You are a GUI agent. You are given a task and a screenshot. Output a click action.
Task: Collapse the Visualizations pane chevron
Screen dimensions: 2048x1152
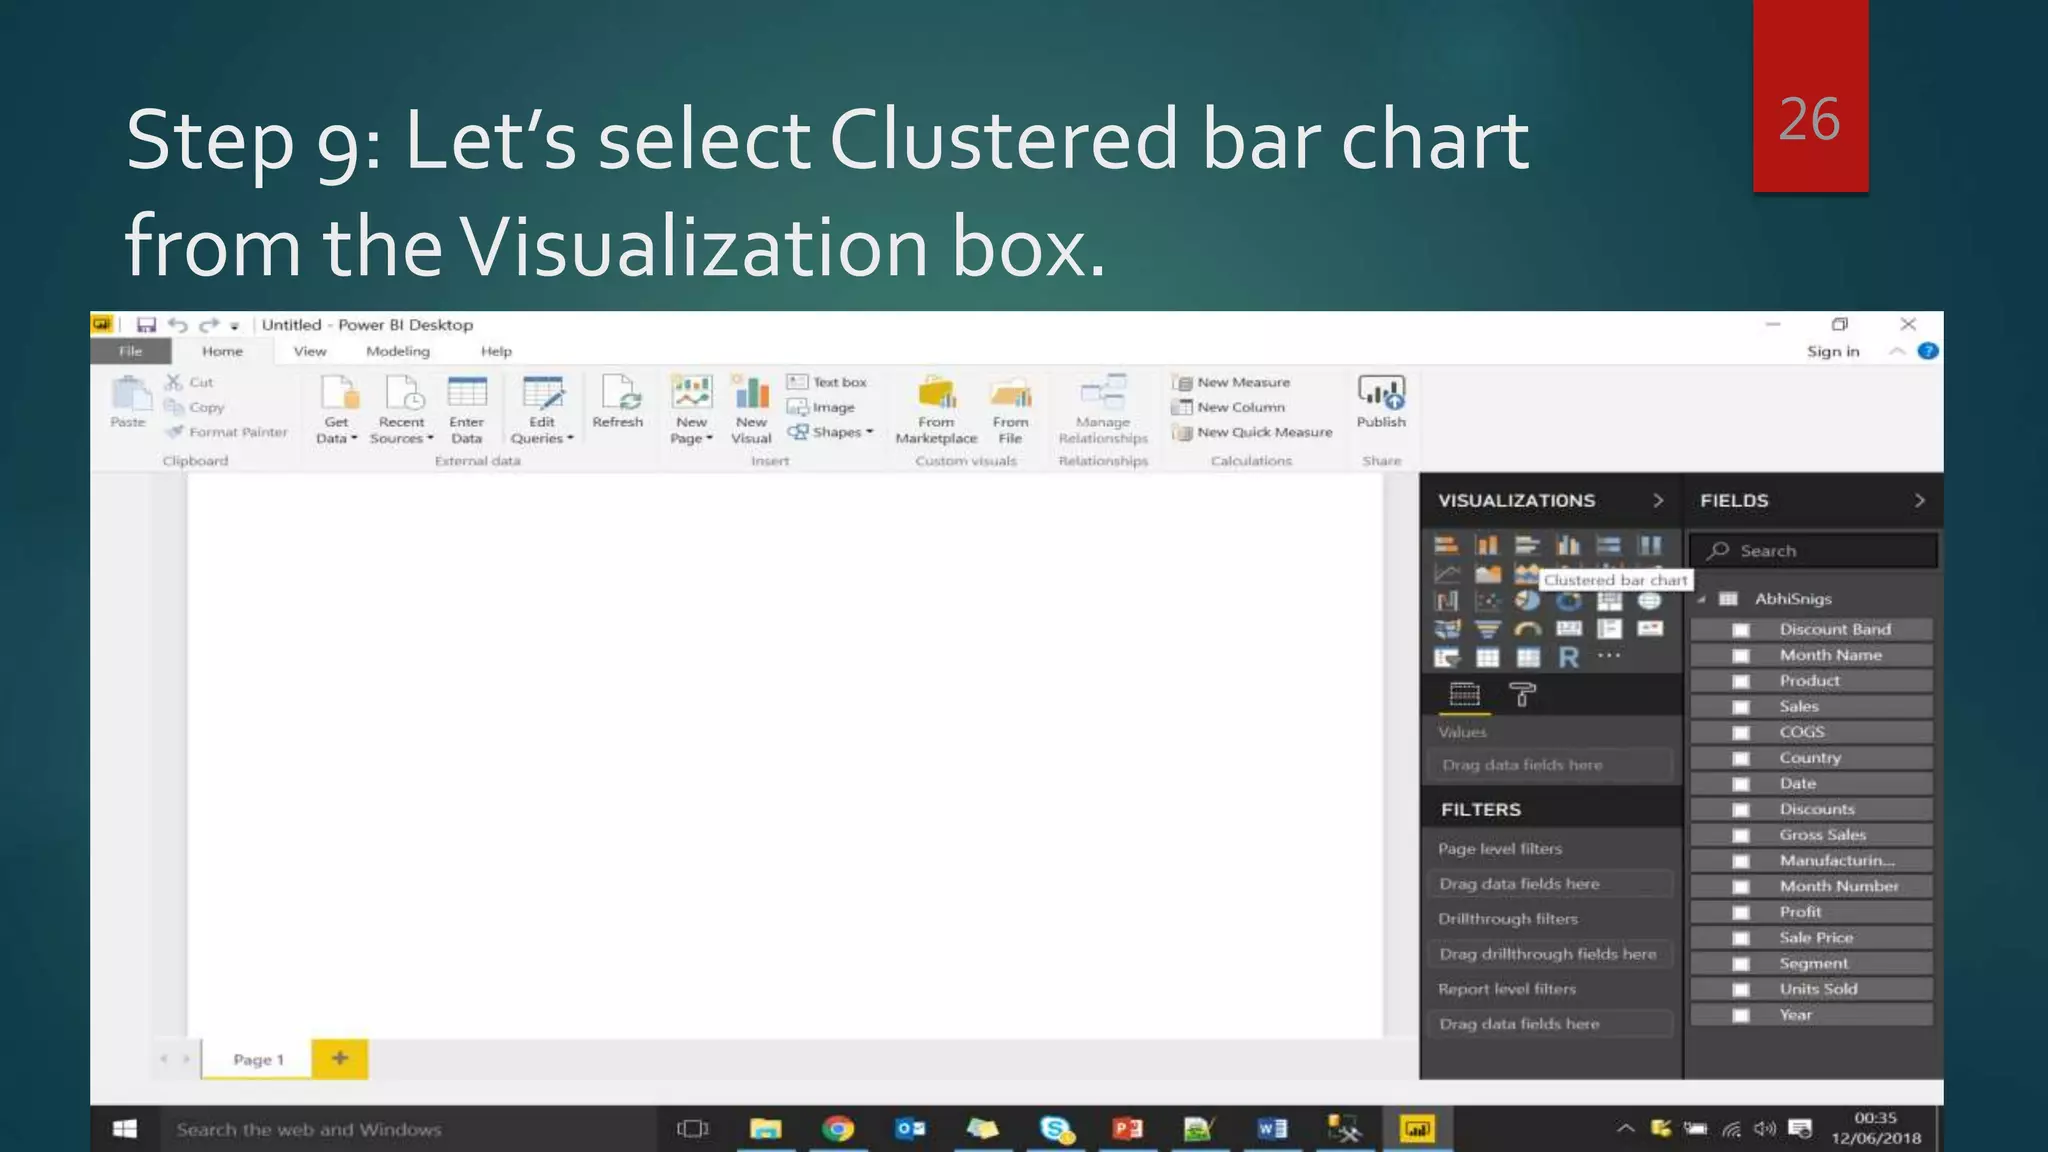tap(1658, 500)
